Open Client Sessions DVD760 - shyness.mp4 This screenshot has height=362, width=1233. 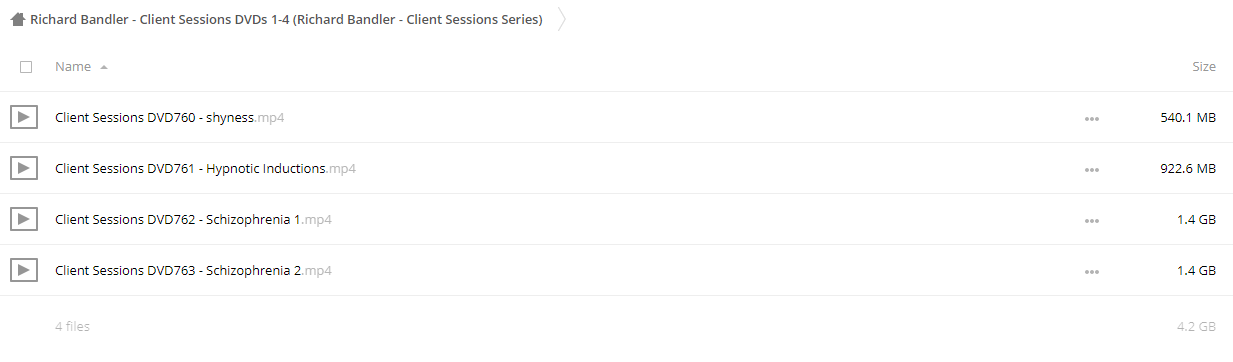tap(170, 117)
